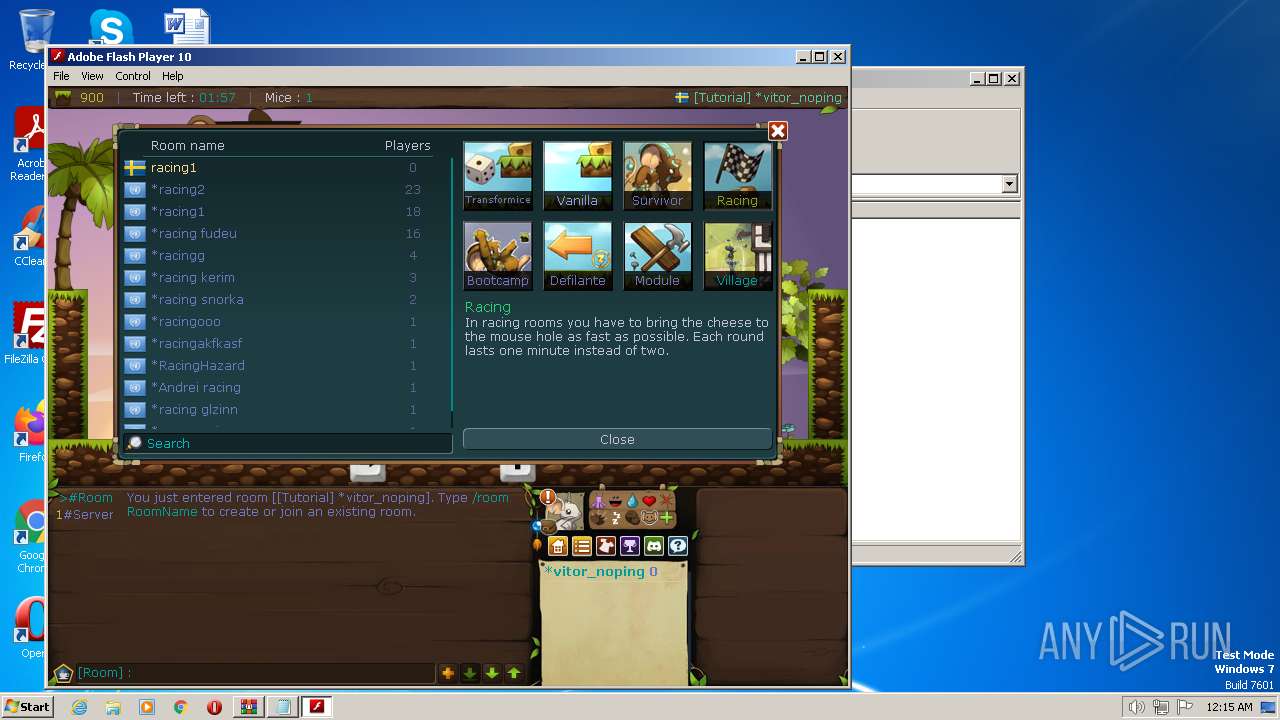1280x720 pixels.
Task: Click the cry teardrop emote icon
Action: coord(632,501)
